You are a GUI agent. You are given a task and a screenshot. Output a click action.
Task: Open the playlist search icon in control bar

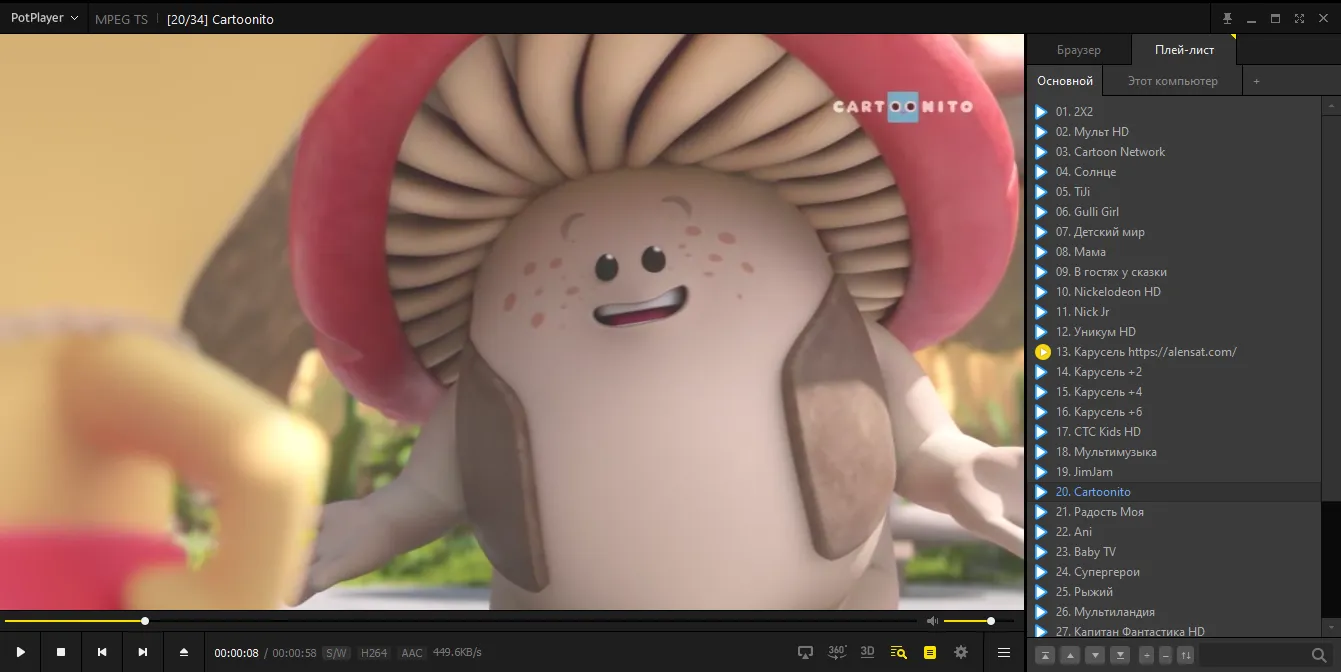pyautogui.click(x=898, y=652)
